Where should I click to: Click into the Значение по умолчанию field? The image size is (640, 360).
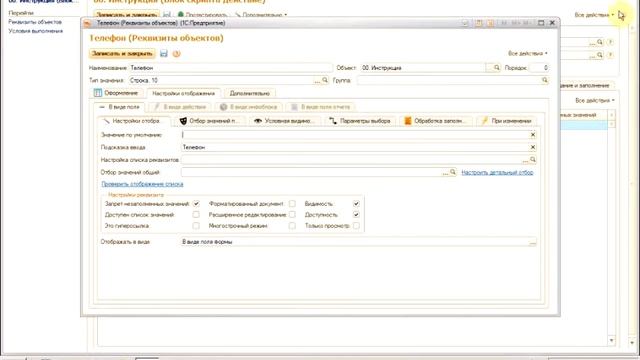355,135
